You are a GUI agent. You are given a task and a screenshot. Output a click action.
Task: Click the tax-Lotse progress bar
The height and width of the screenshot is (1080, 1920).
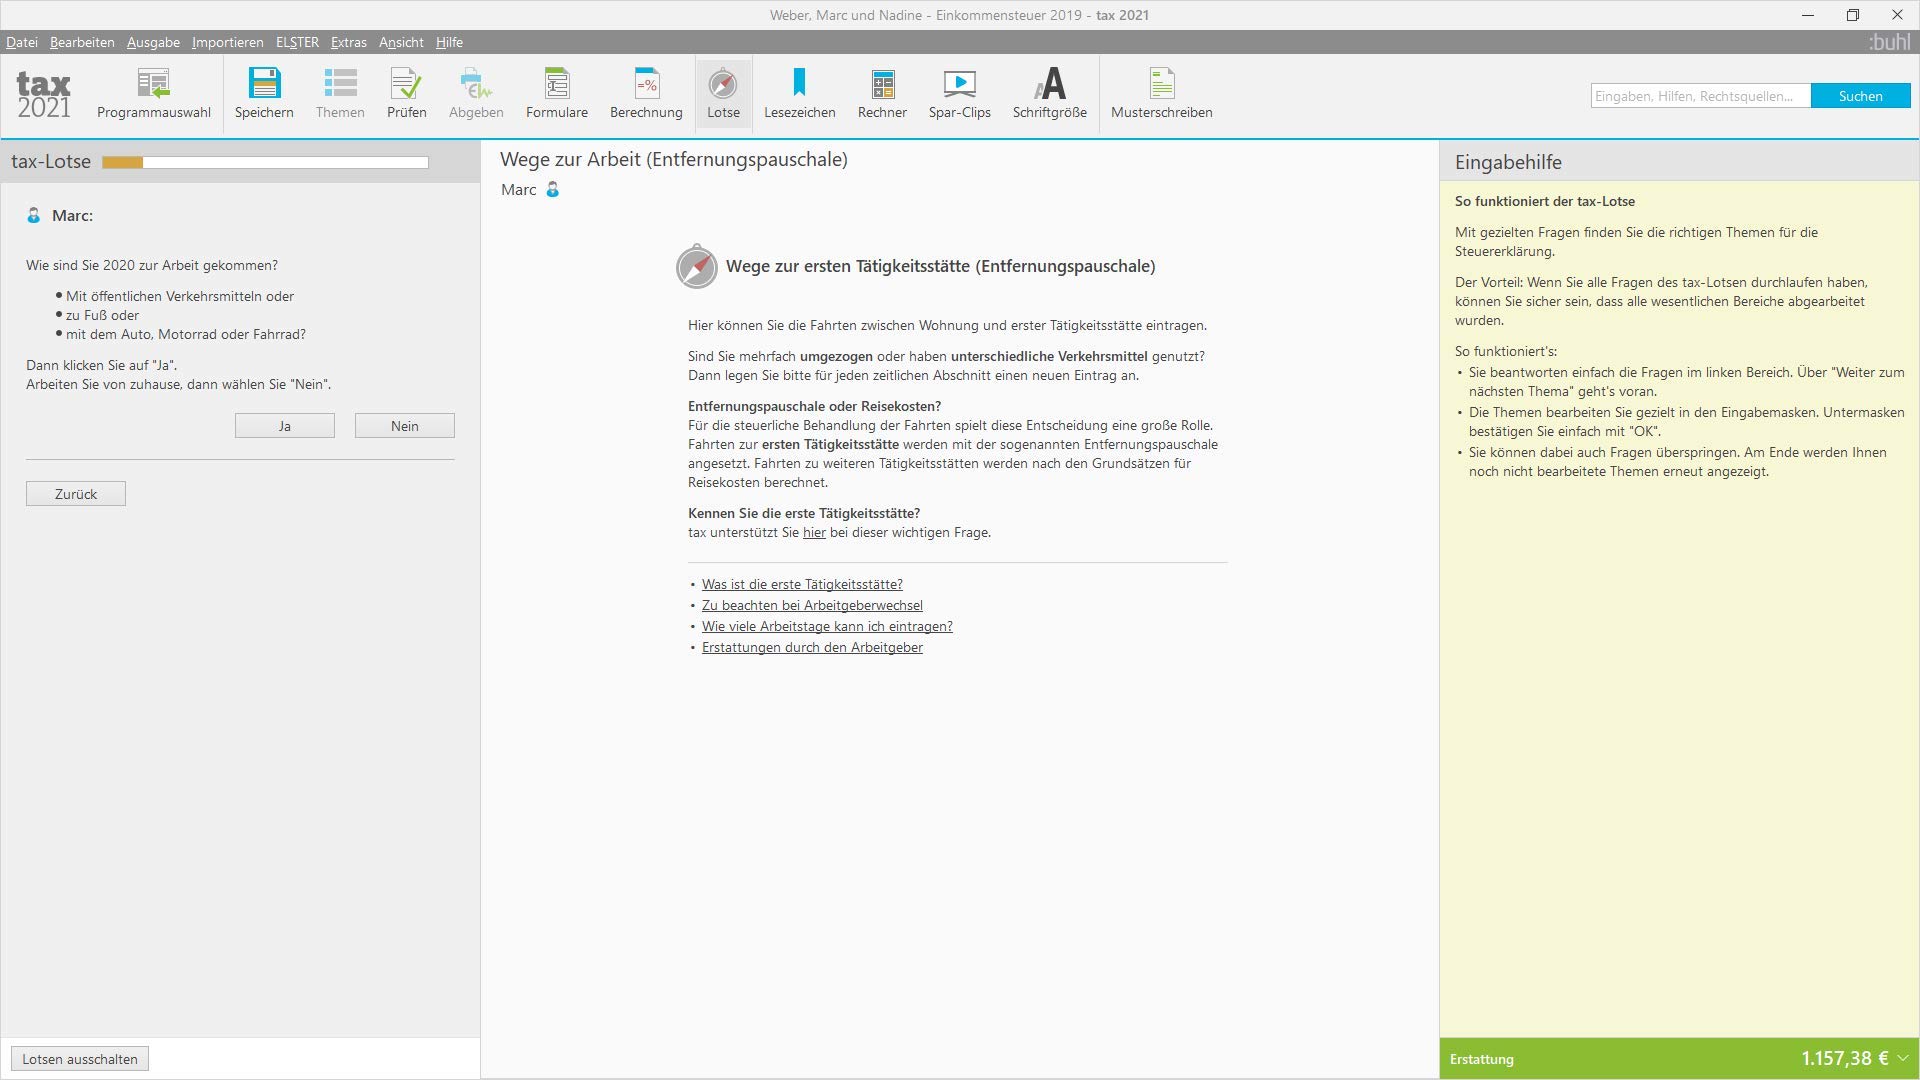[x=265, y=163]
